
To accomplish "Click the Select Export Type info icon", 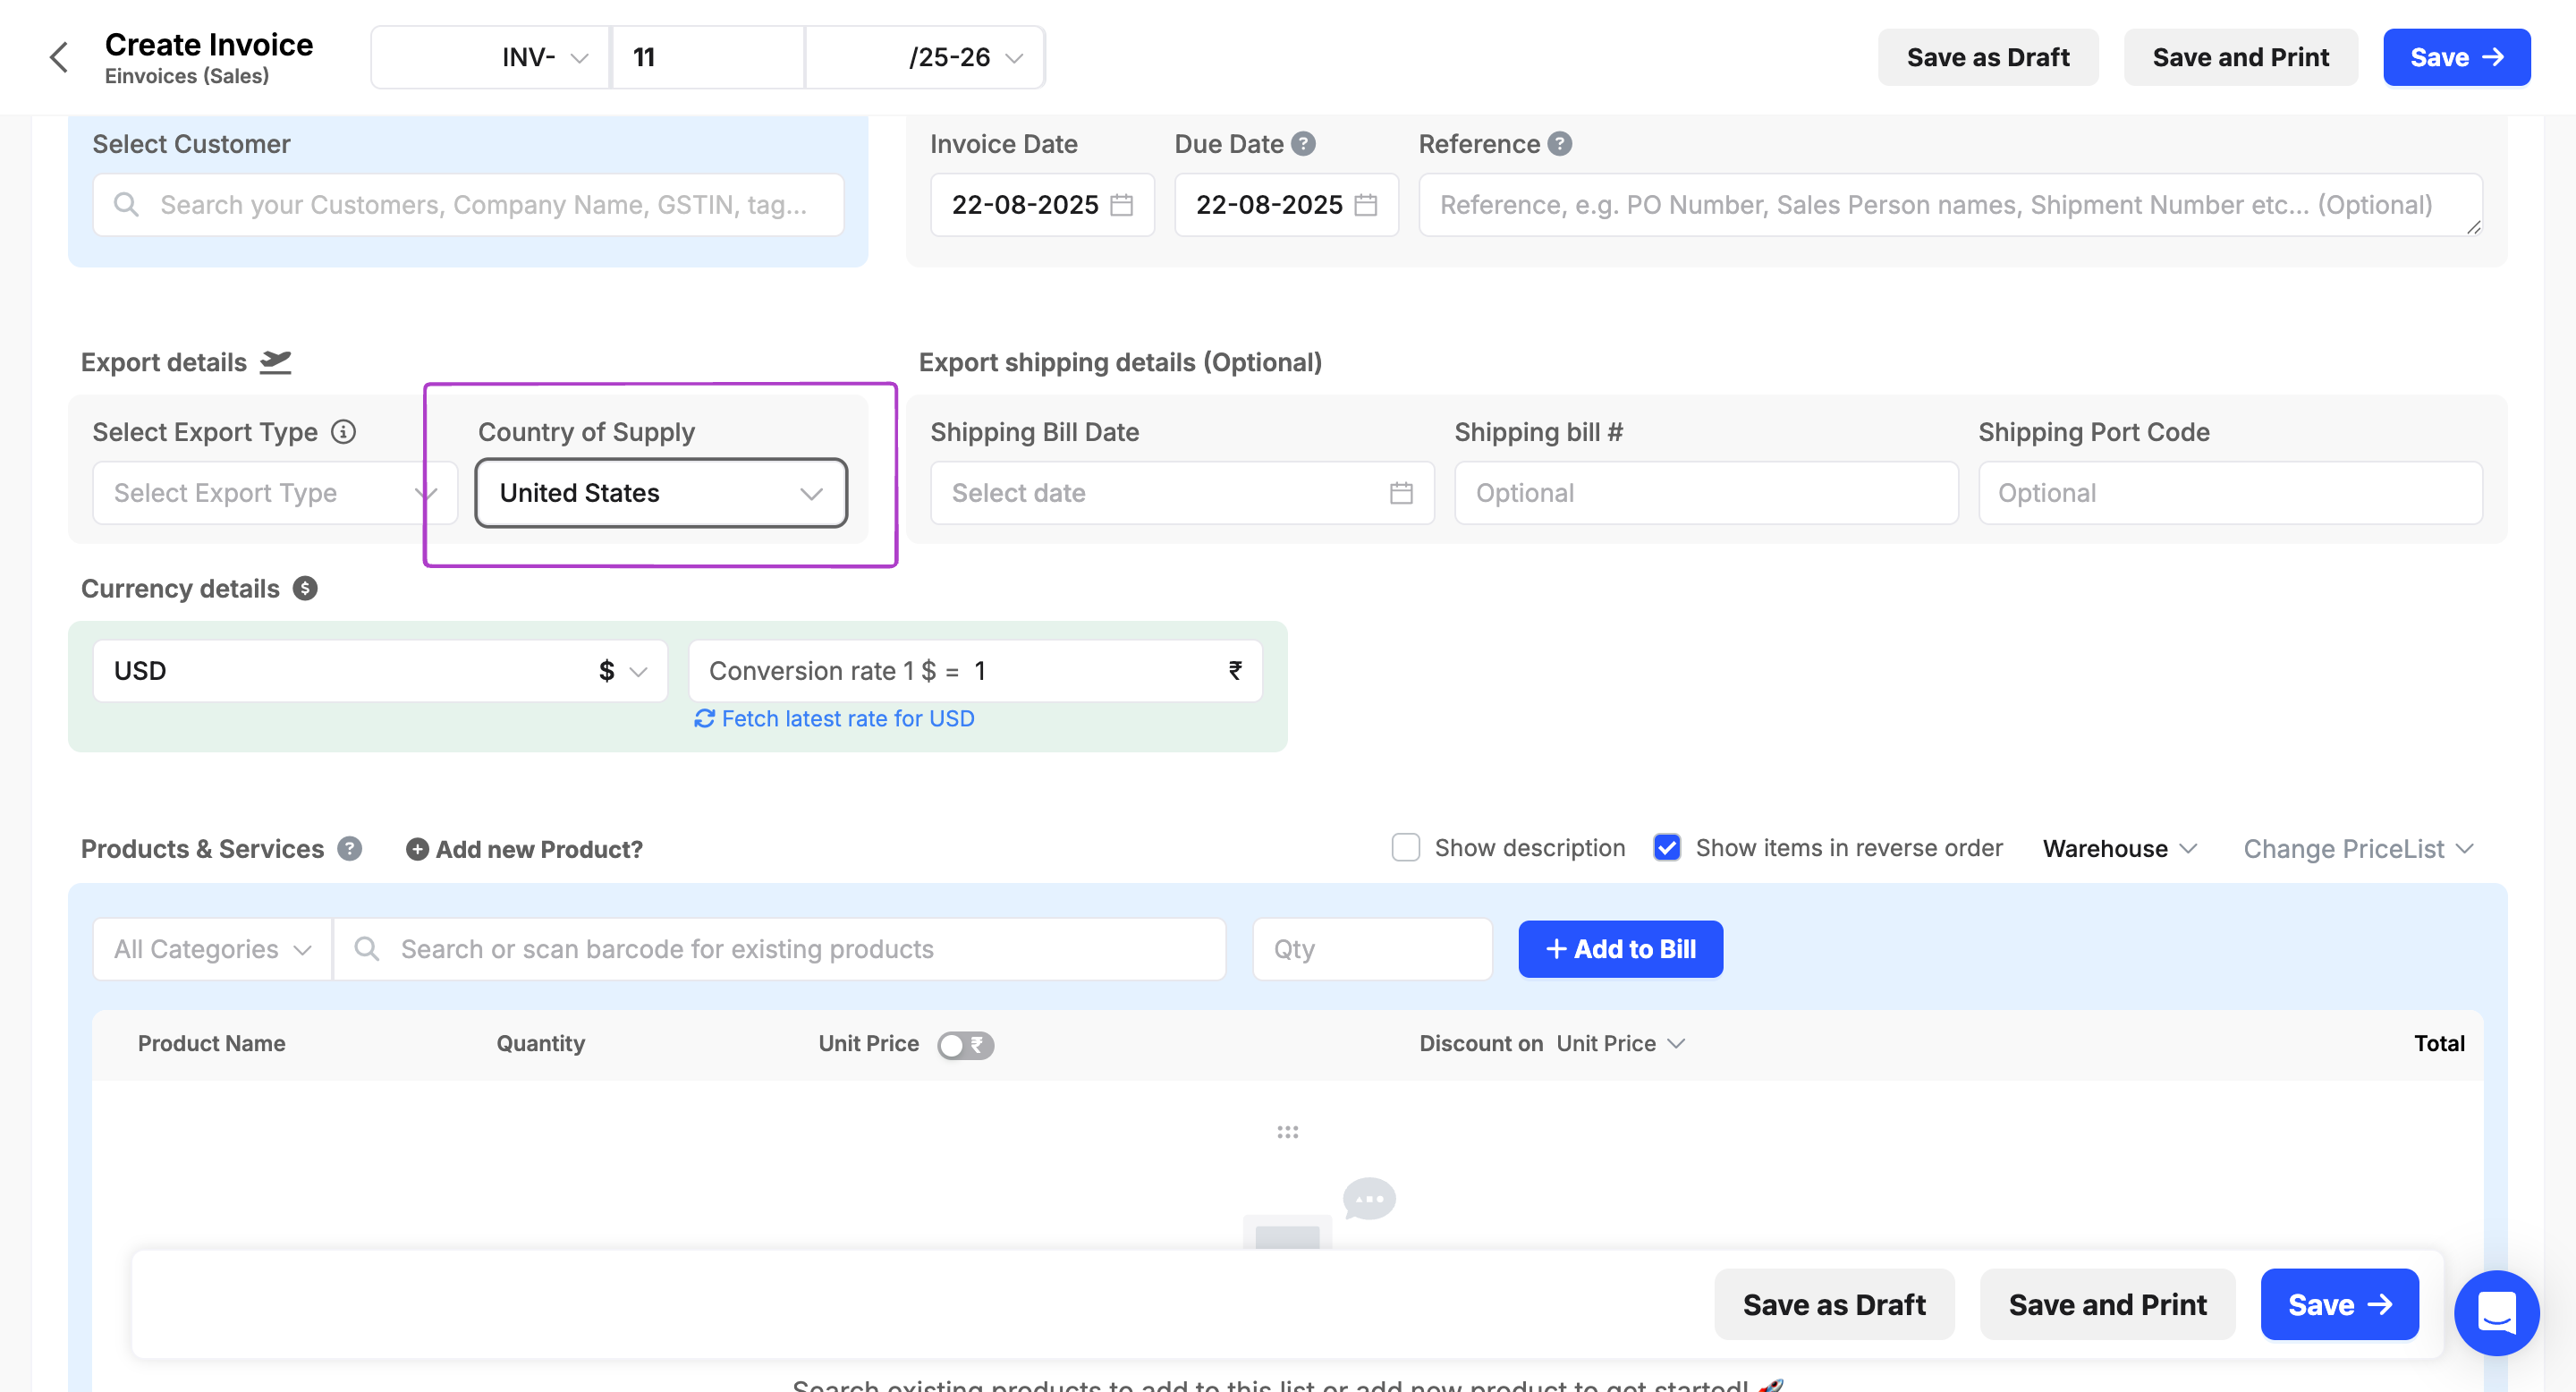I will 343,432.
